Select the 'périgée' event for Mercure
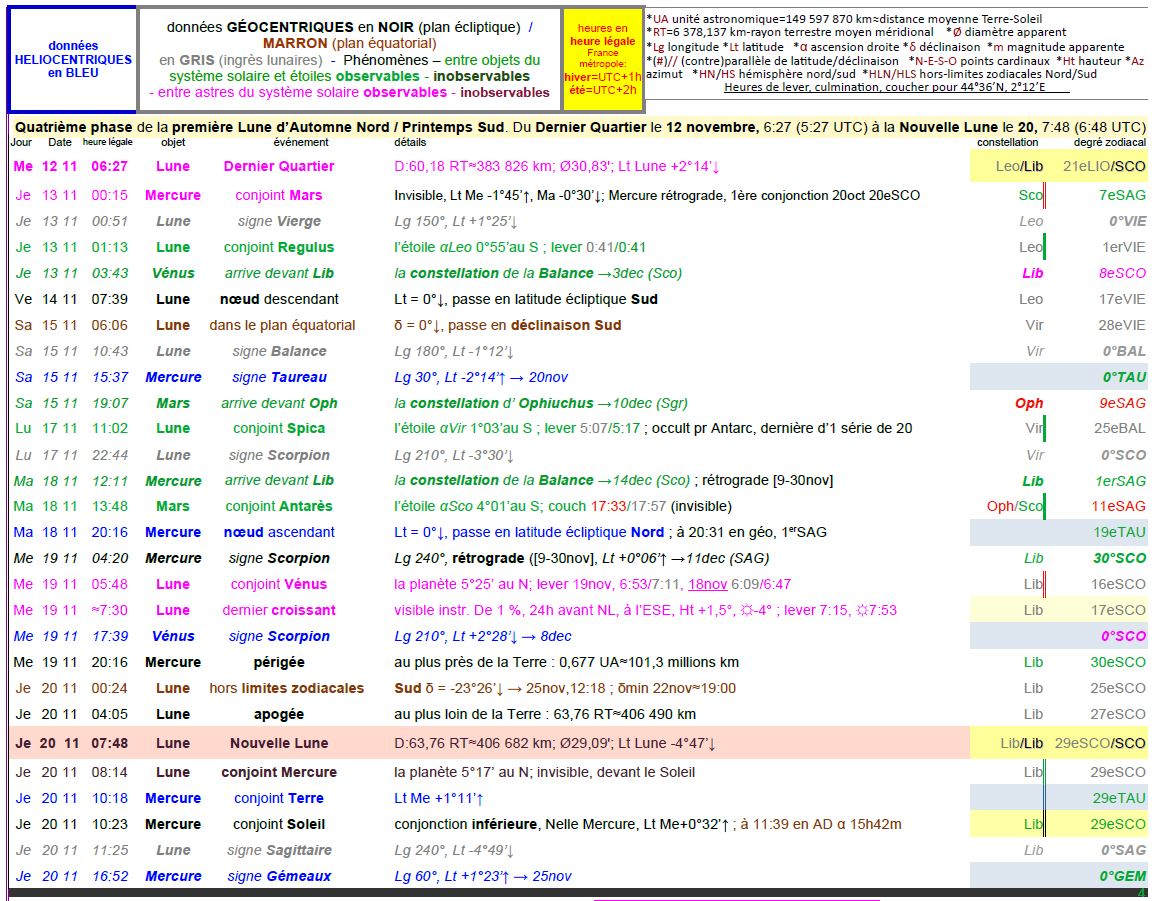Viewport: 1158px width, 901px height. click(x=278, y=662)
